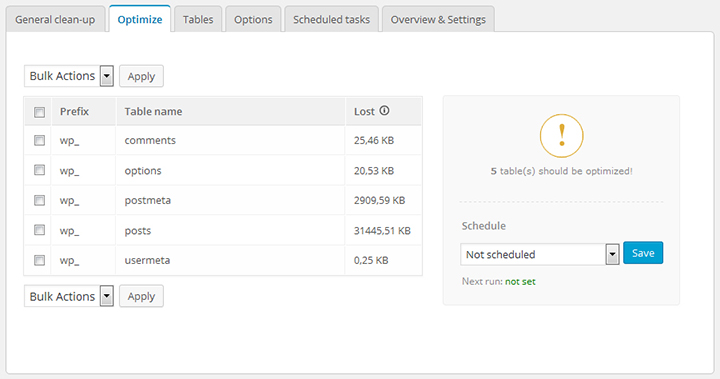The image size is (720, 379).
Task: Switch to the General clean-up tab
Action: (55, 20)
